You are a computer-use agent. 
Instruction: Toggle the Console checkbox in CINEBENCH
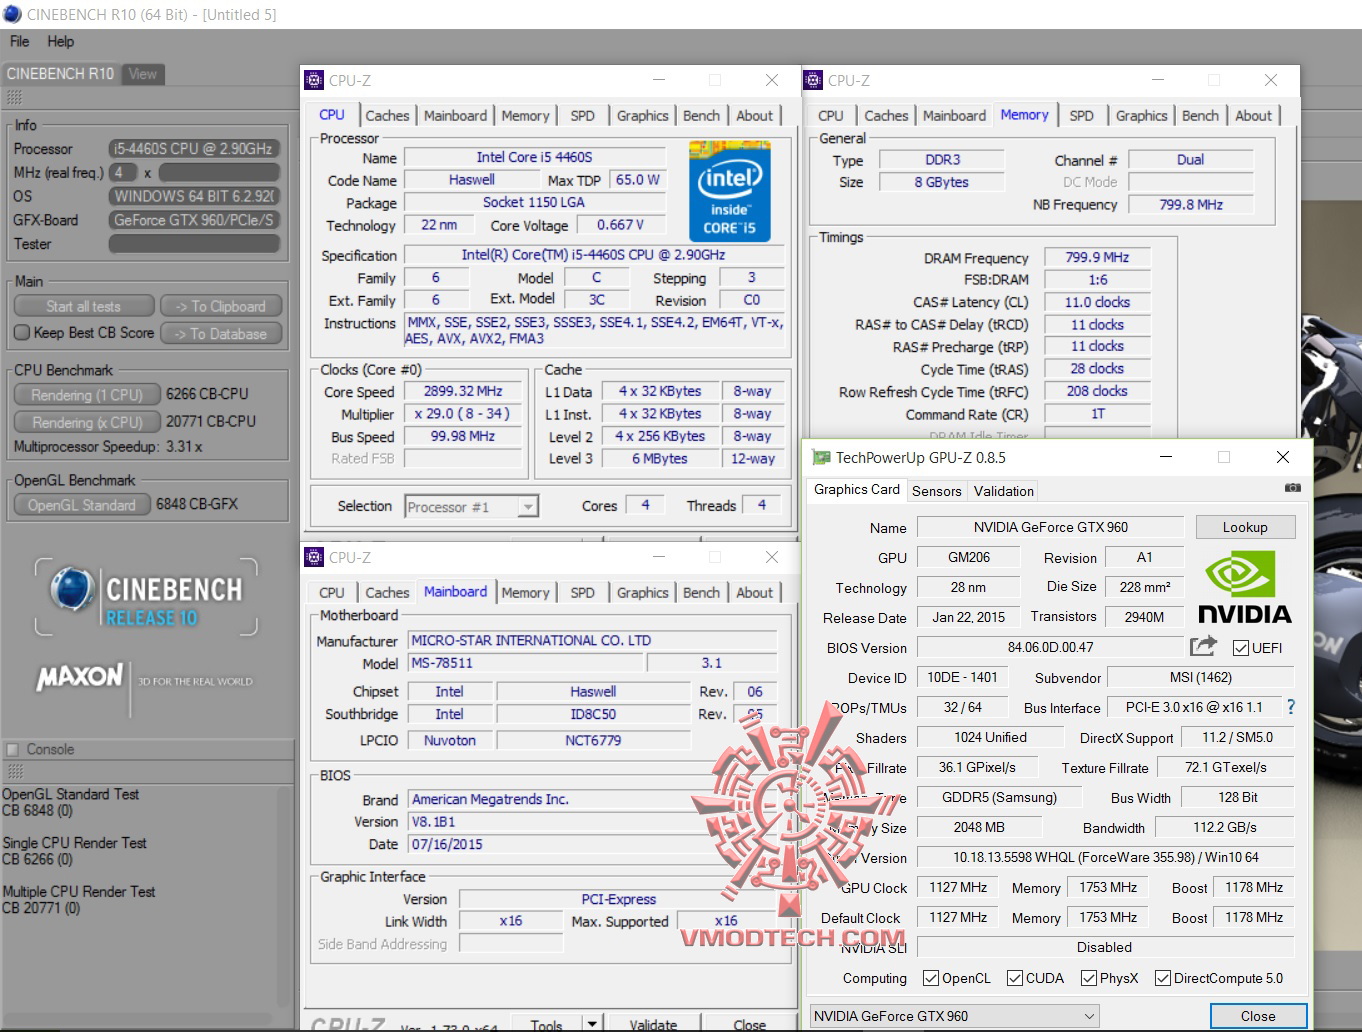tap(13, 749)
